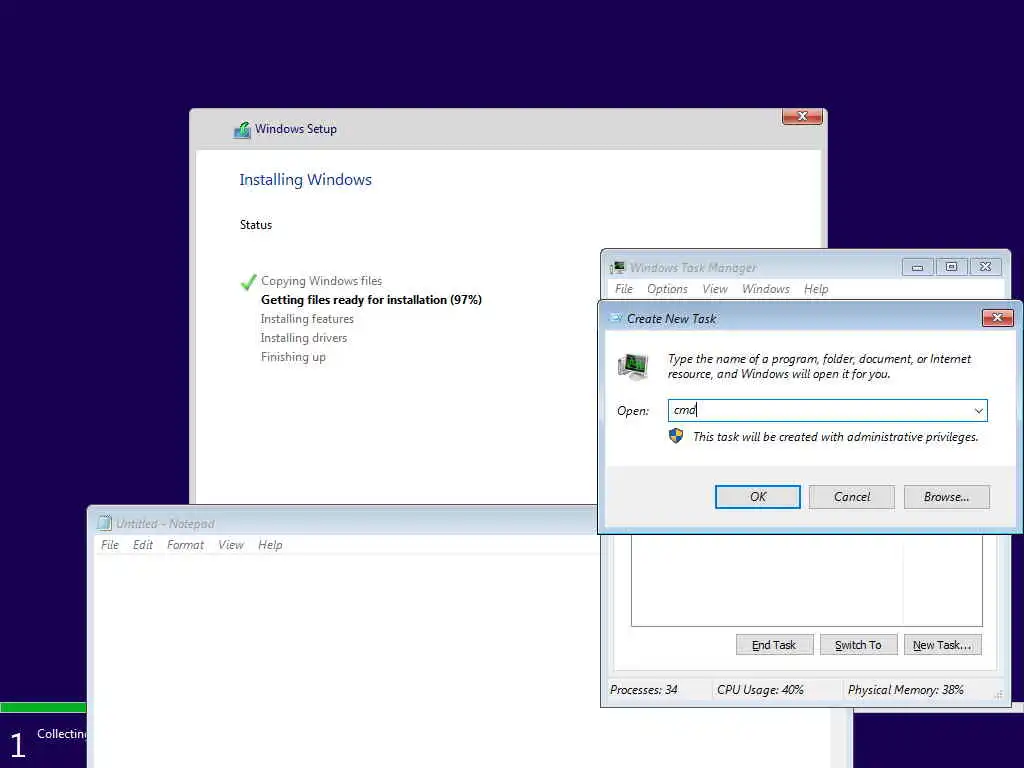This screenshot has height=768, width=1024.
Task: Click Cancel in Create New Task
Action: click(x=852, y=497)
